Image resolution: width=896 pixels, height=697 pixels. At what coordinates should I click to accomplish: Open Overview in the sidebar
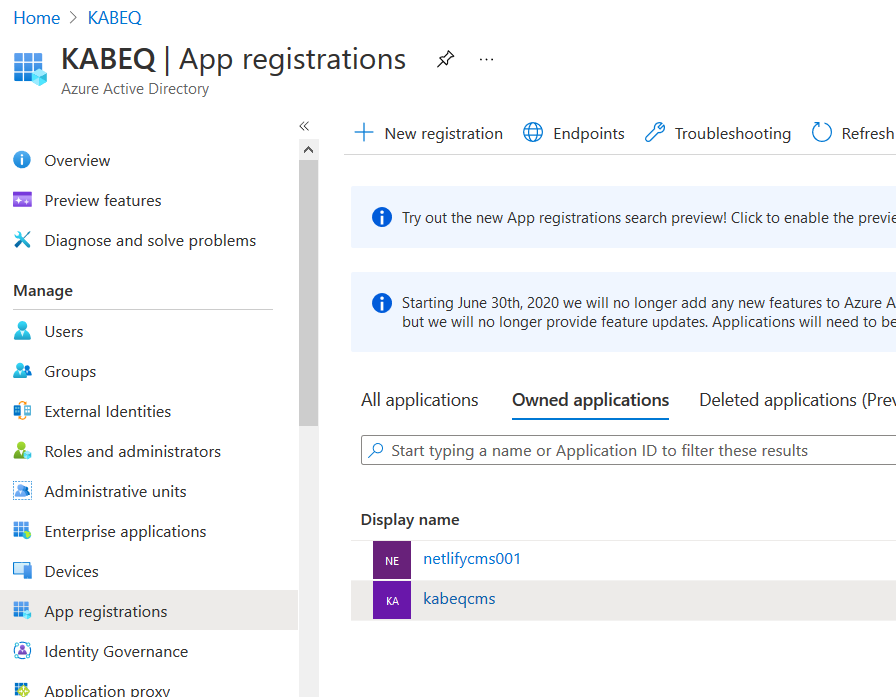tap(77, 160)
